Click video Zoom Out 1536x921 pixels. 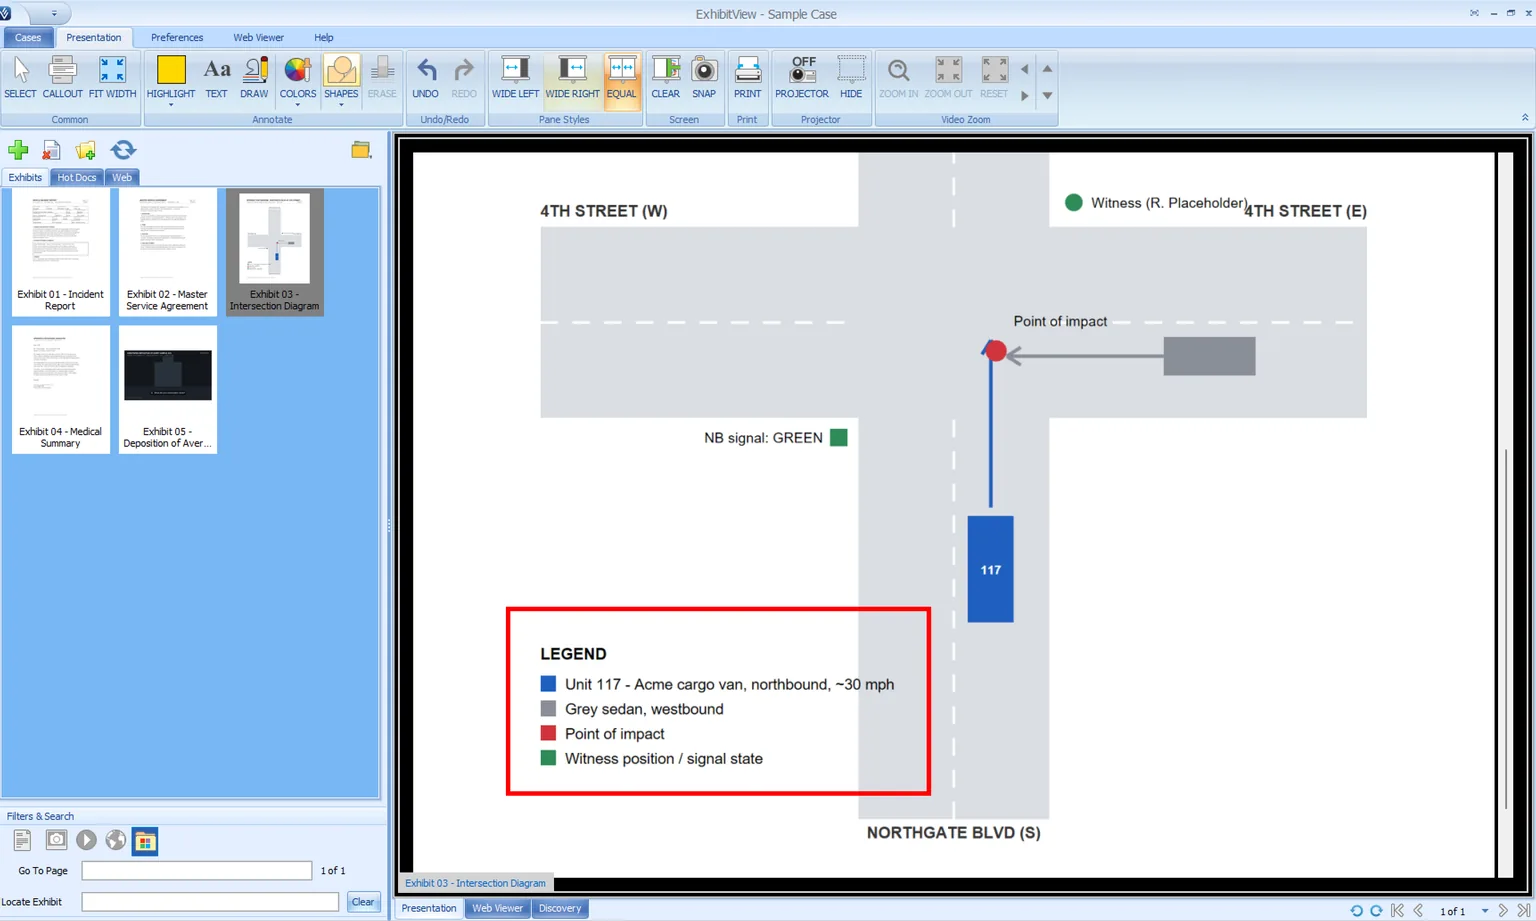point(948,77)
